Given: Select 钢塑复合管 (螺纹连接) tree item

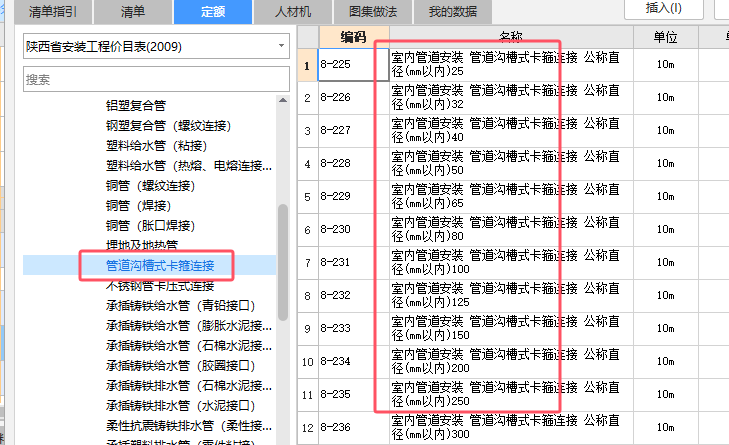Looking at the screenshot, I should click(x=168, y=126).
